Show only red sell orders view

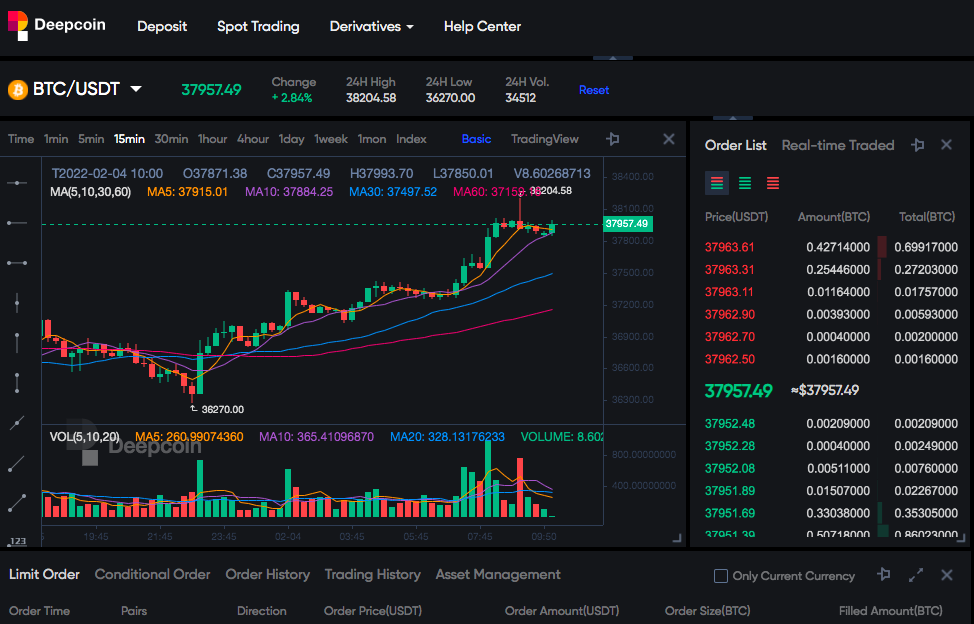(773, 183)
